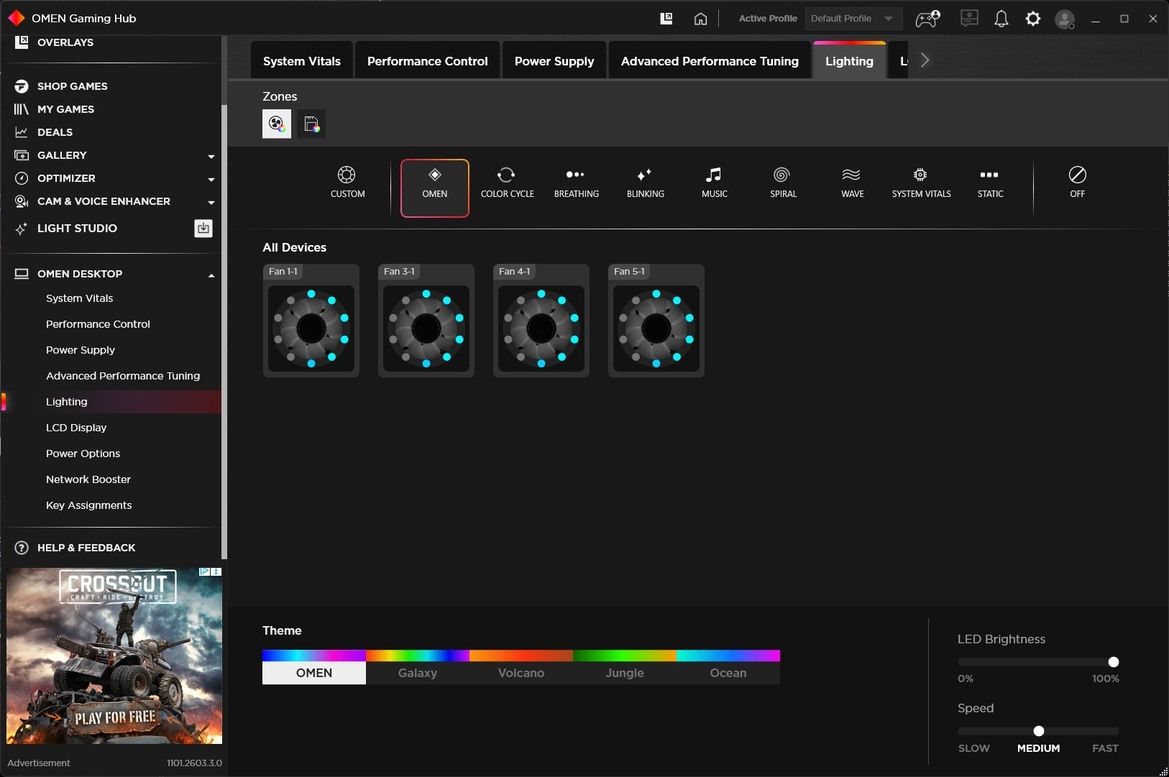Turn lighting Off with the slash icon

pos(1077,182)
